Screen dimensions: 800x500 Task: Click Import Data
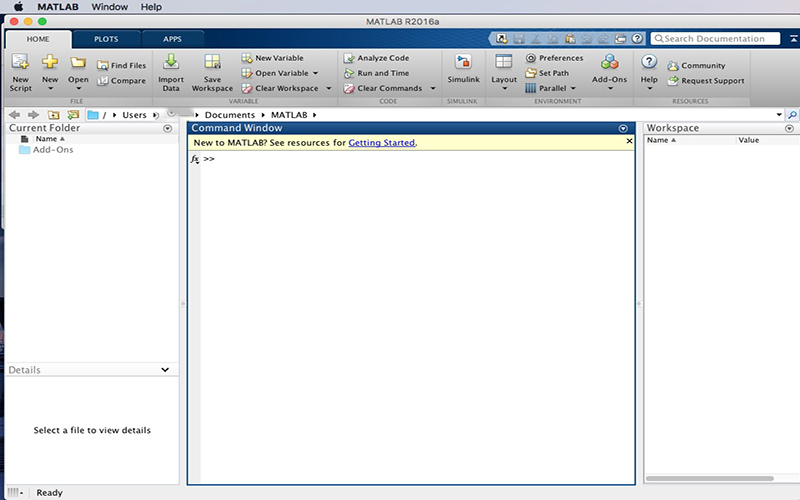[171, 72]
